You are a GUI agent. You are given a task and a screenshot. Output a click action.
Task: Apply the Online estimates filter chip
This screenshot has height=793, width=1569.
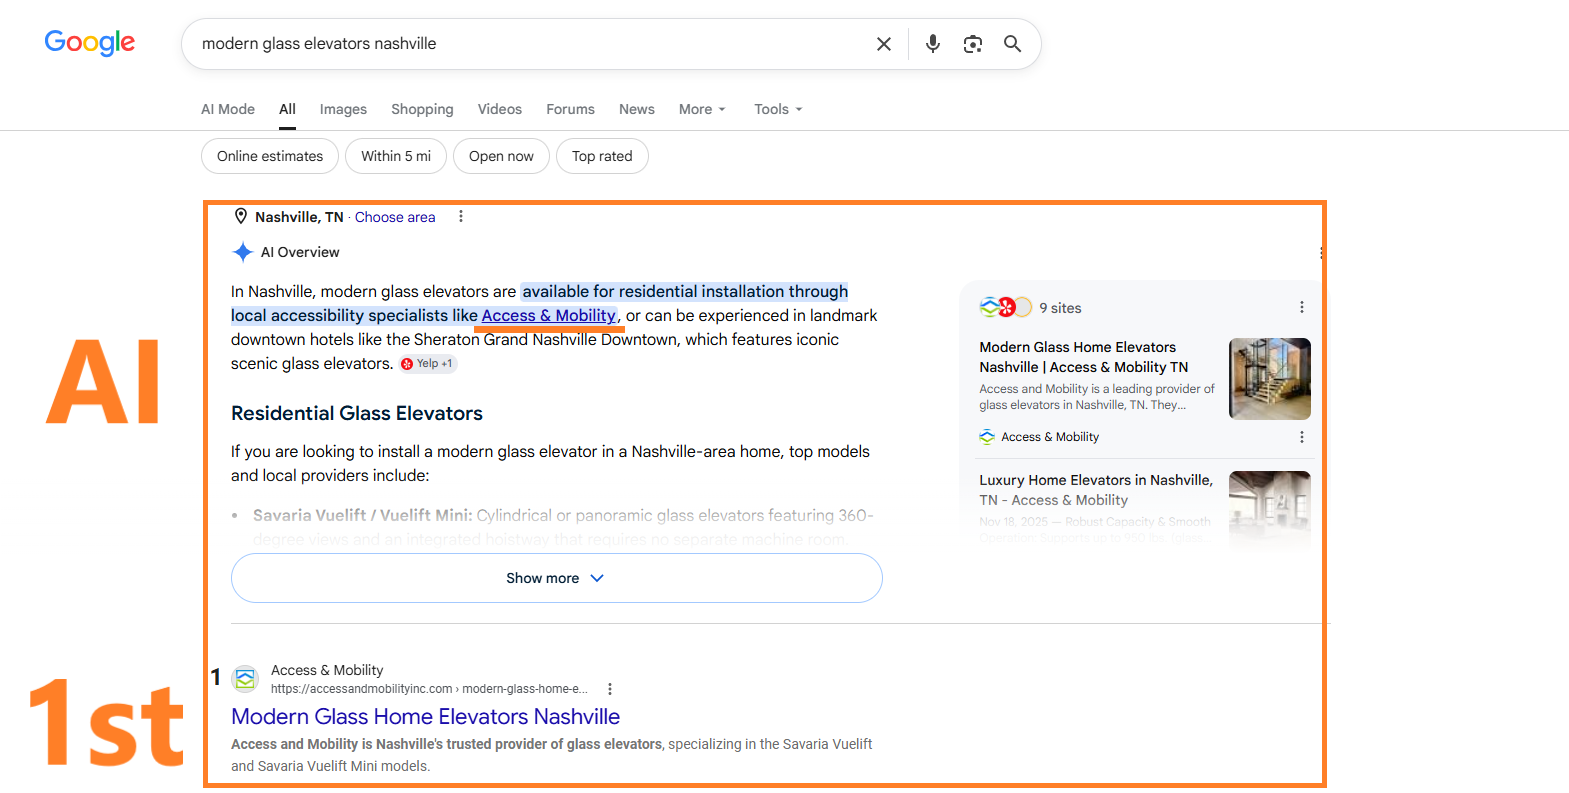coord(270,156)
